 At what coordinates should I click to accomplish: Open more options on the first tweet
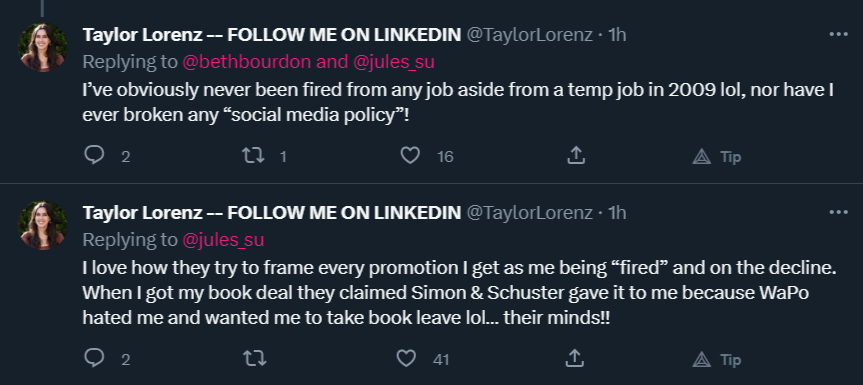(x=838, y=34)
